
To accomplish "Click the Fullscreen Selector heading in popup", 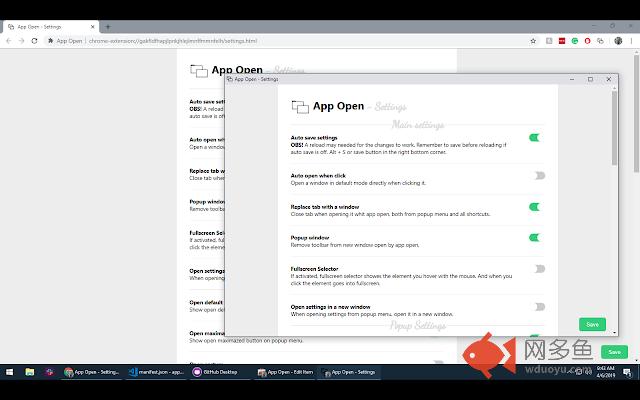I will pyautogui.click(x=314, y=269).
